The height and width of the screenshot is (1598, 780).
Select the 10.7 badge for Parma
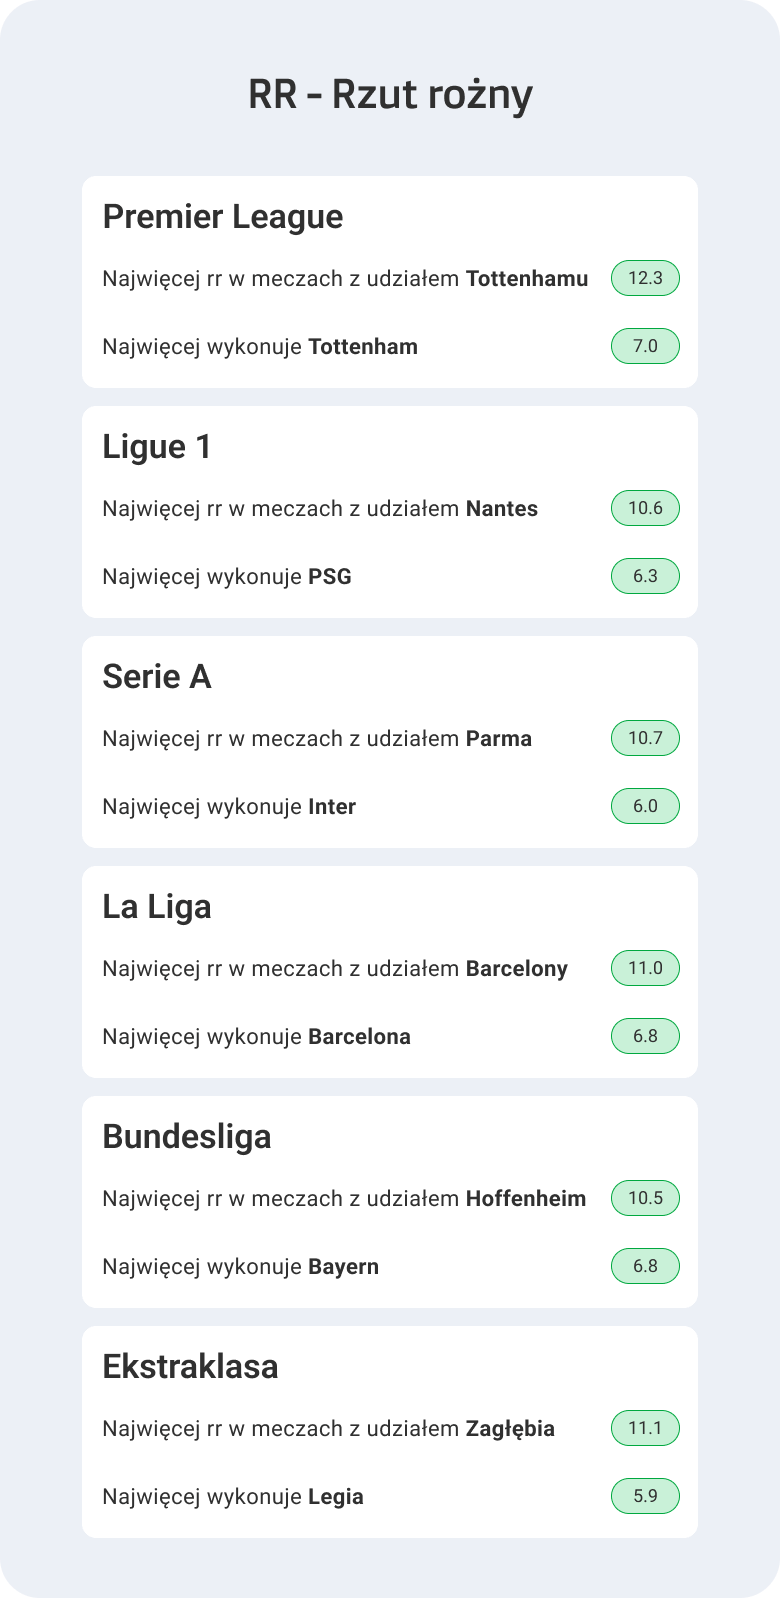tap(645, 738)
